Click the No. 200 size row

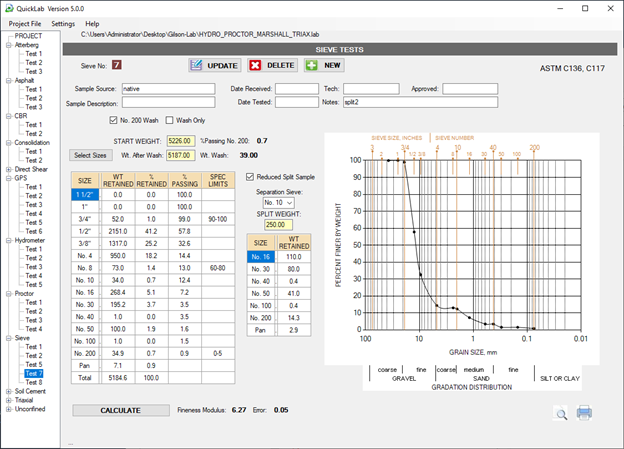[x=153, y=353]
